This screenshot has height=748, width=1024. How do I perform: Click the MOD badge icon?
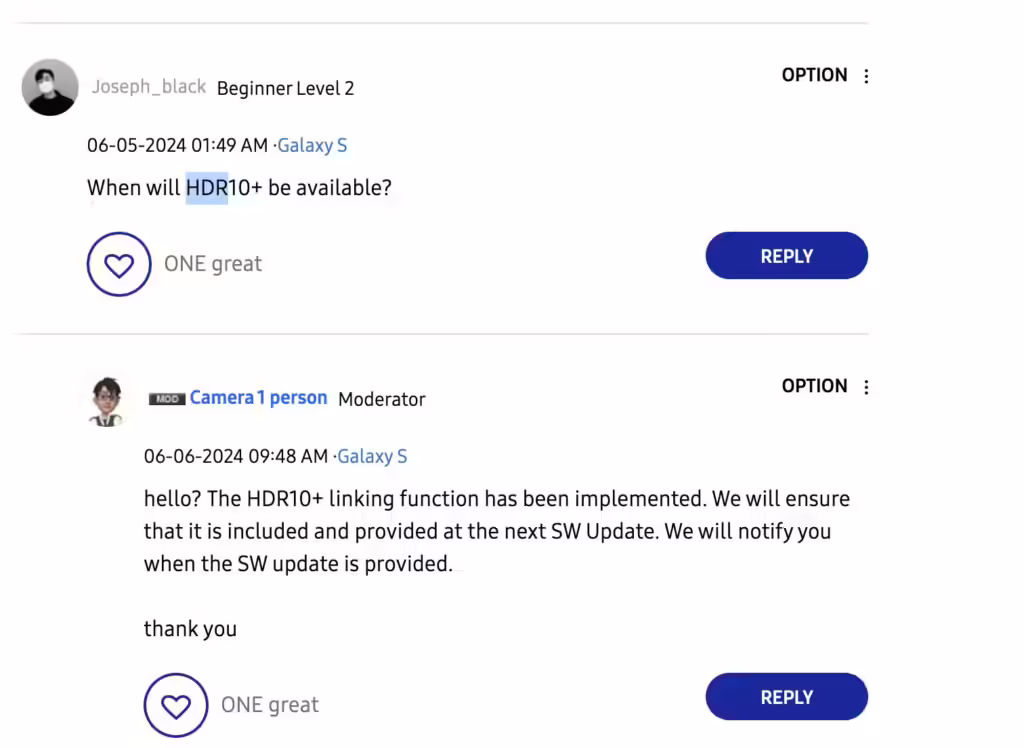pyautogui.click(x=167, y=398)
